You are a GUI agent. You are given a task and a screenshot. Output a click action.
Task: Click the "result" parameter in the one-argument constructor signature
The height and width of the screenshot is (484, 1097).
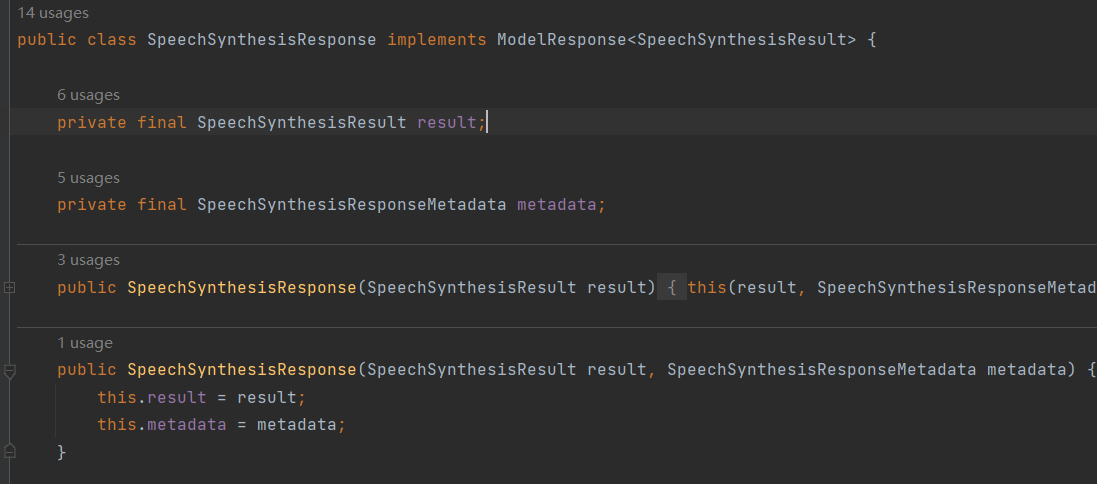pos(616,287)
